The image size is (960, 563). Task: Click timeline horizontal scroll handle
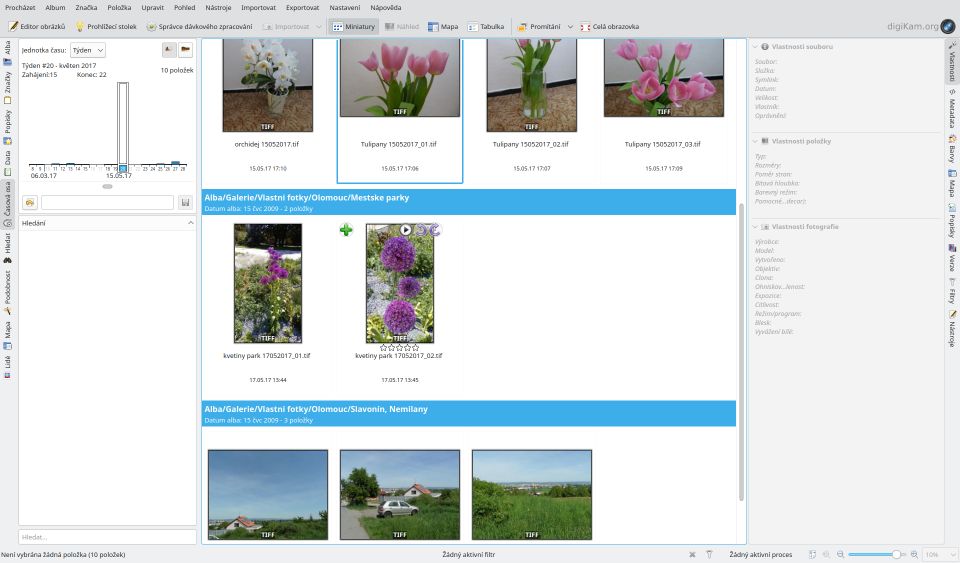pos(107,187)
